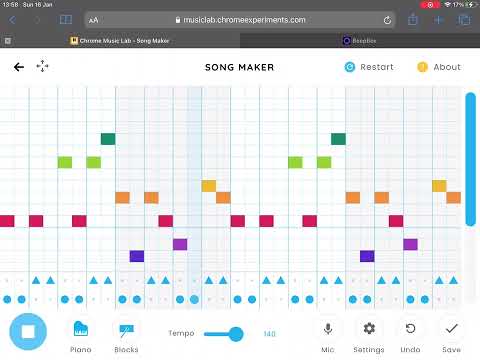This screenshot has width=480, height=360.
Task: Click the SONG MAKER title
Action: coord(240,67)
